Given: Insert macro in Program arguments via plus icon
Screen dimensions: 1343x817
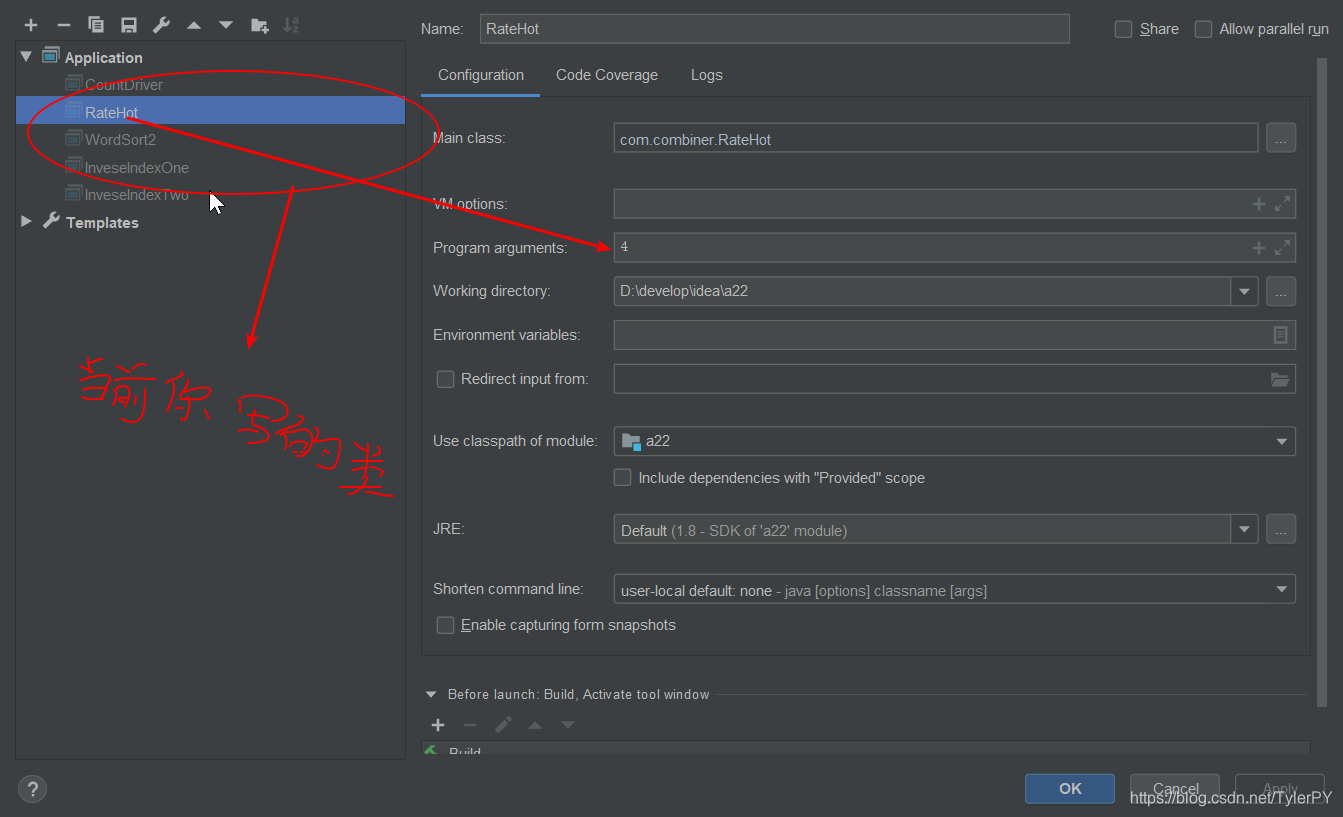Looking at the screenshot, I should pos(1259,247).
